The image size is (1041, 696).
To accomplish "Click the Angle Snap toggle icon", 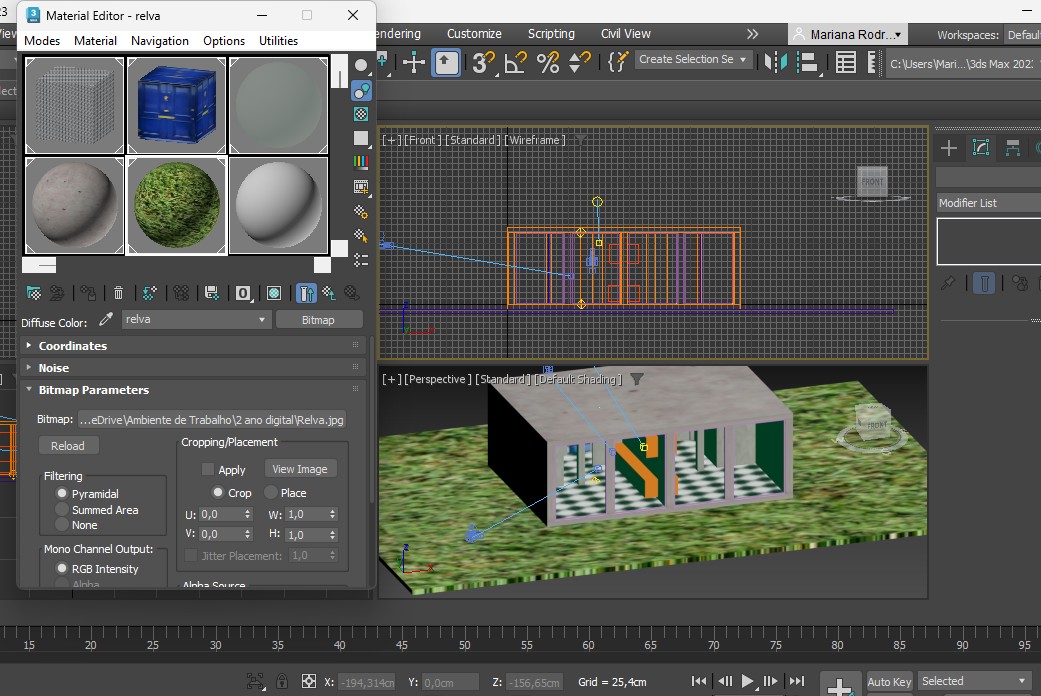I will click(x=515, y=62).
